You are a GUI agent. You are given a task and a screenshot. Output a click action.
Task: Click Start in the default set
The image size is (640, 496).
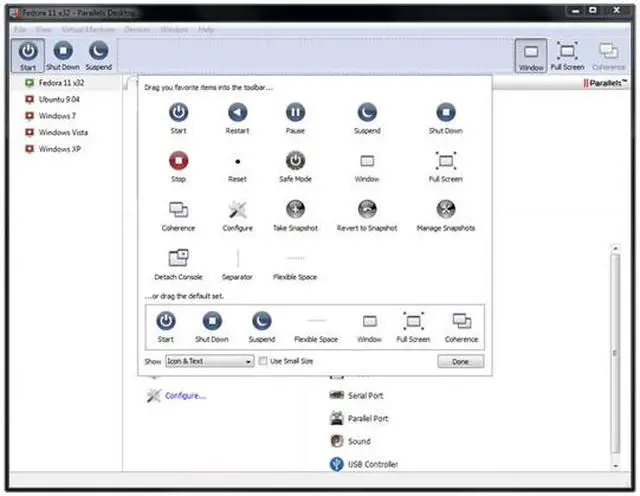(166, 327)
